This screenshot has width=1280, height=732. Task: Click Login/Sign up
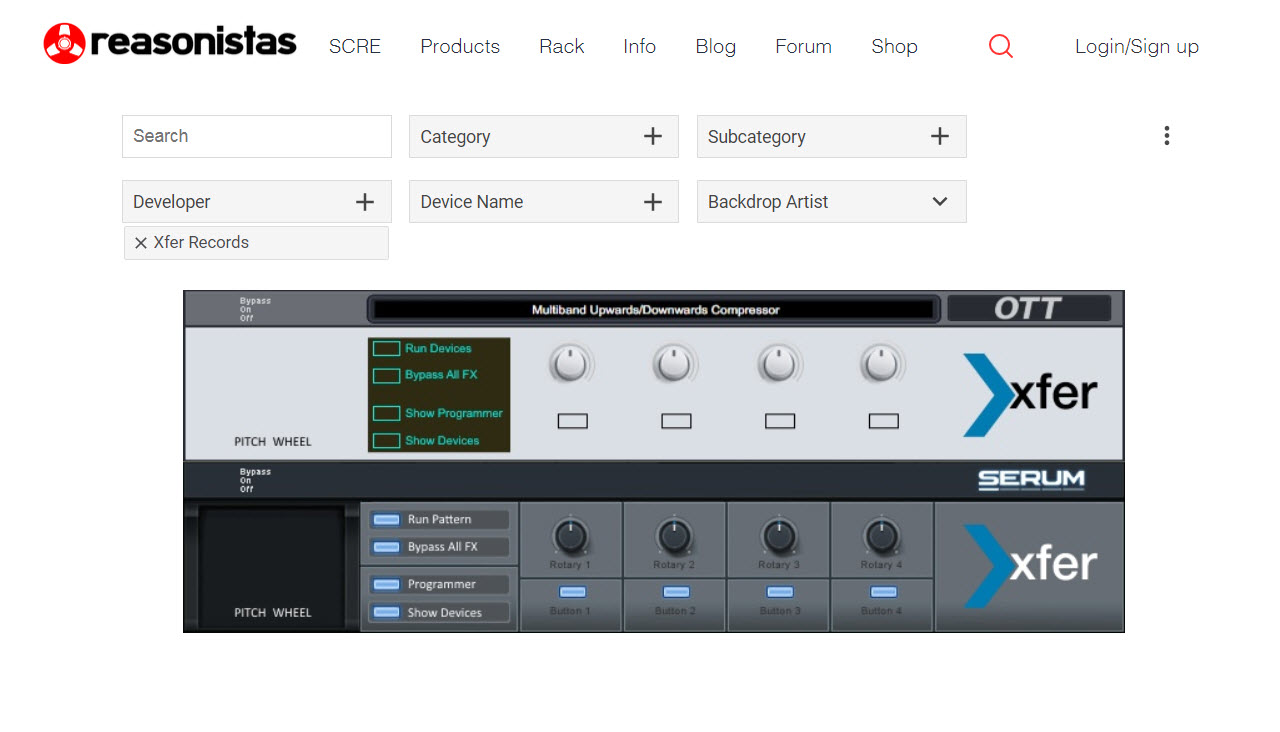click(x=1136, y=46)
